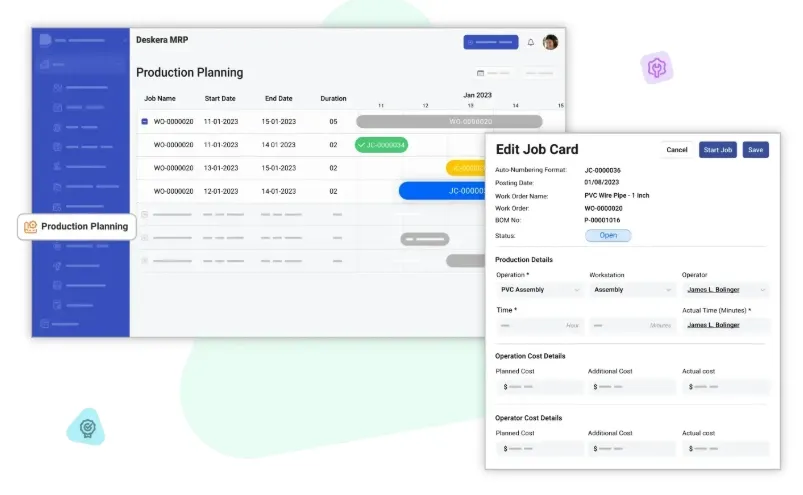Open the Operation dropdown showing PVC Assembly
This screenshot has height=495, width=803.
click(x=540, y=290)
